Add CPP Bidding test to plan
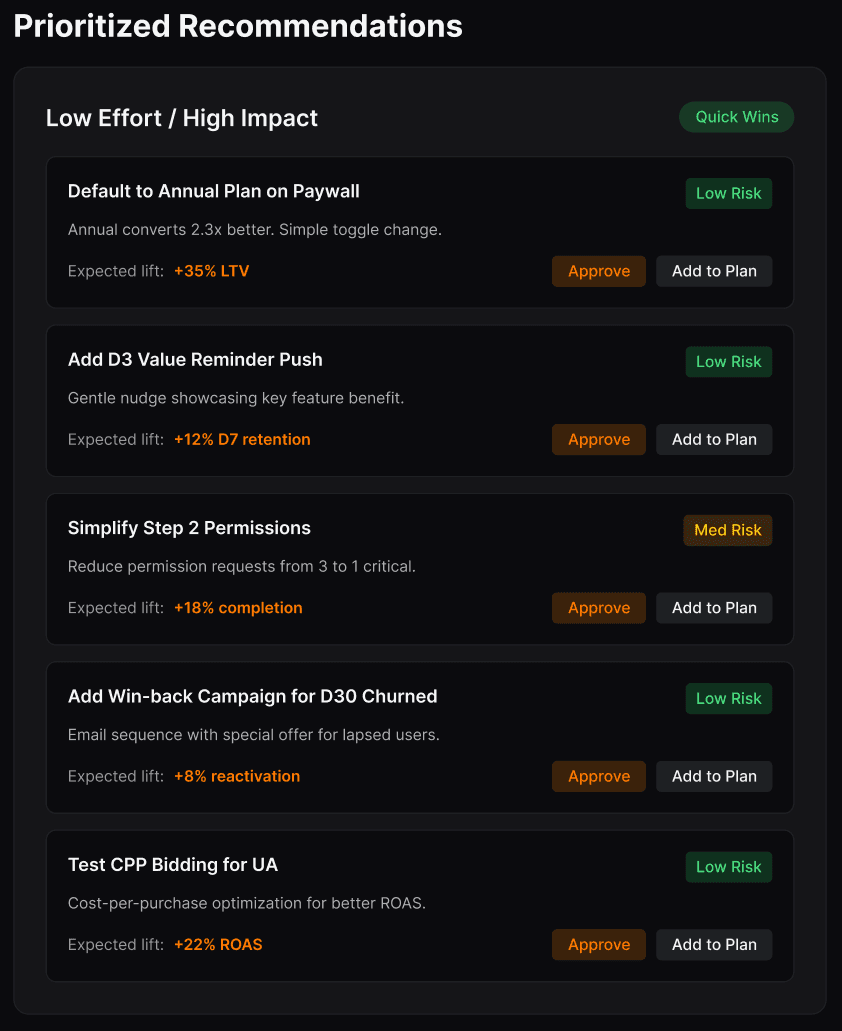Image resolution: width=842 pixels, height=1031 pixels. tap(714, 944)
